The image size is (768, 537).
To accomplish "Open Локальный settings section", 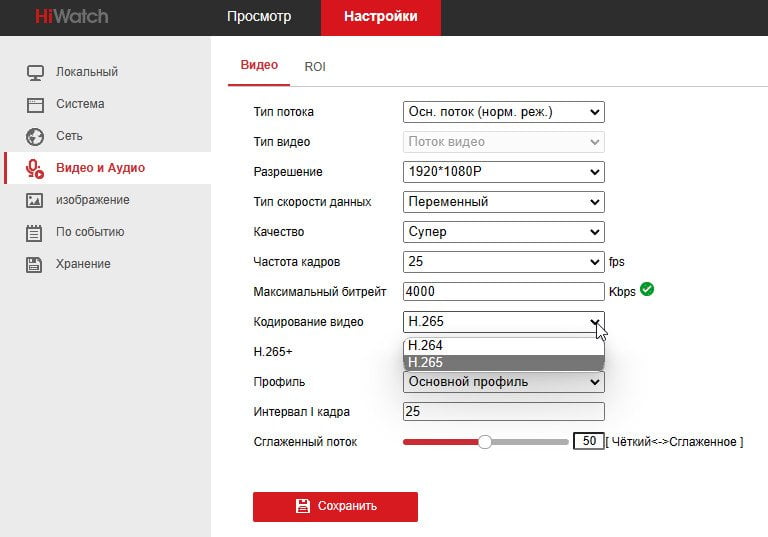I will pos(87,72).
